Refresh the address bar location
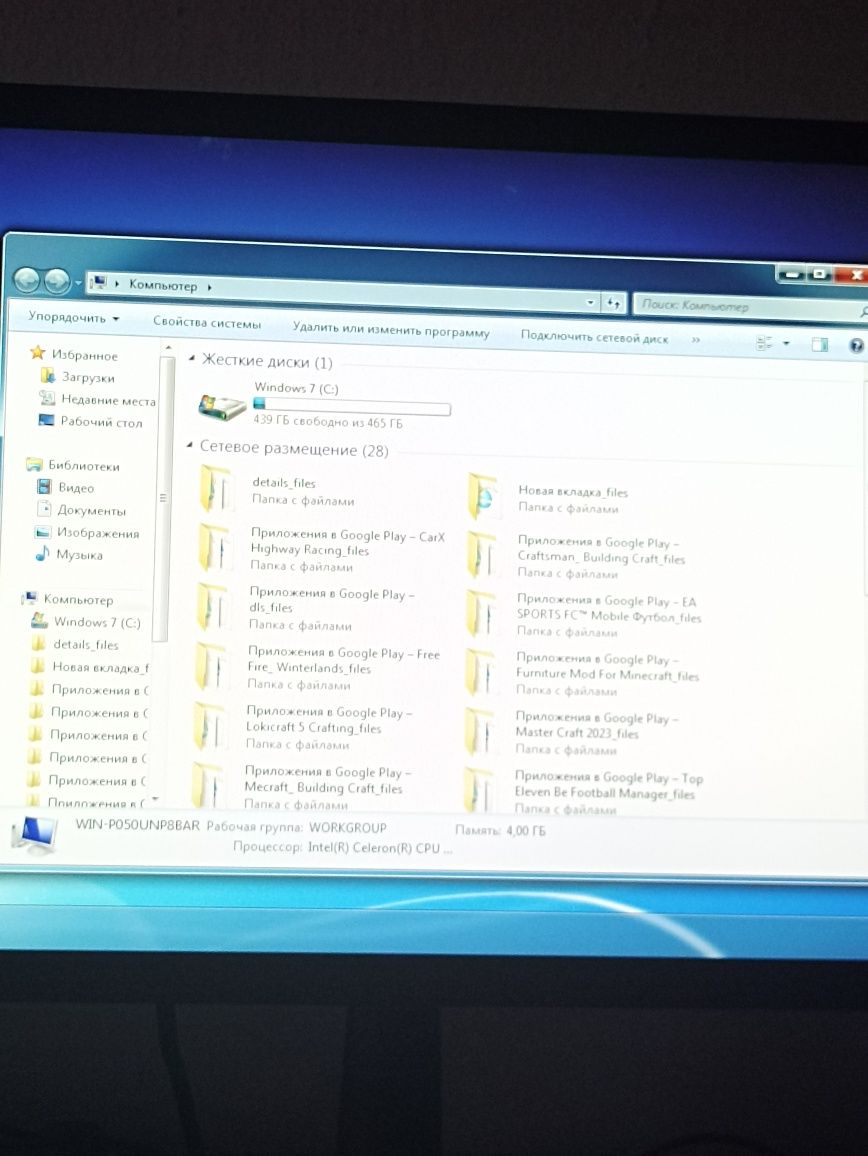Viewport: 868px width, 1156px height. (x=614, y=303)
